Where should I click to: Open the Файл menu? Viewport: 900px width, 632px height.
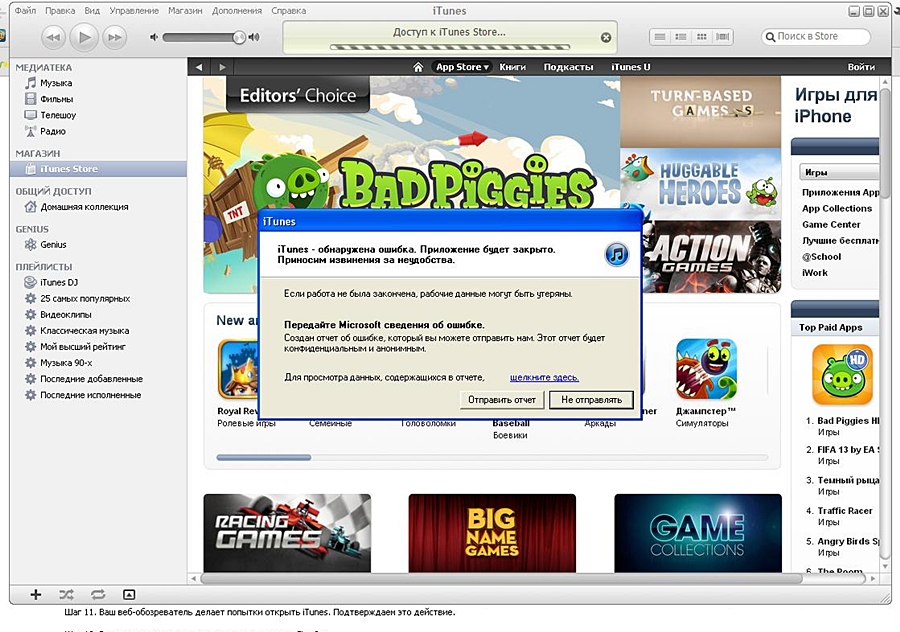25,11
